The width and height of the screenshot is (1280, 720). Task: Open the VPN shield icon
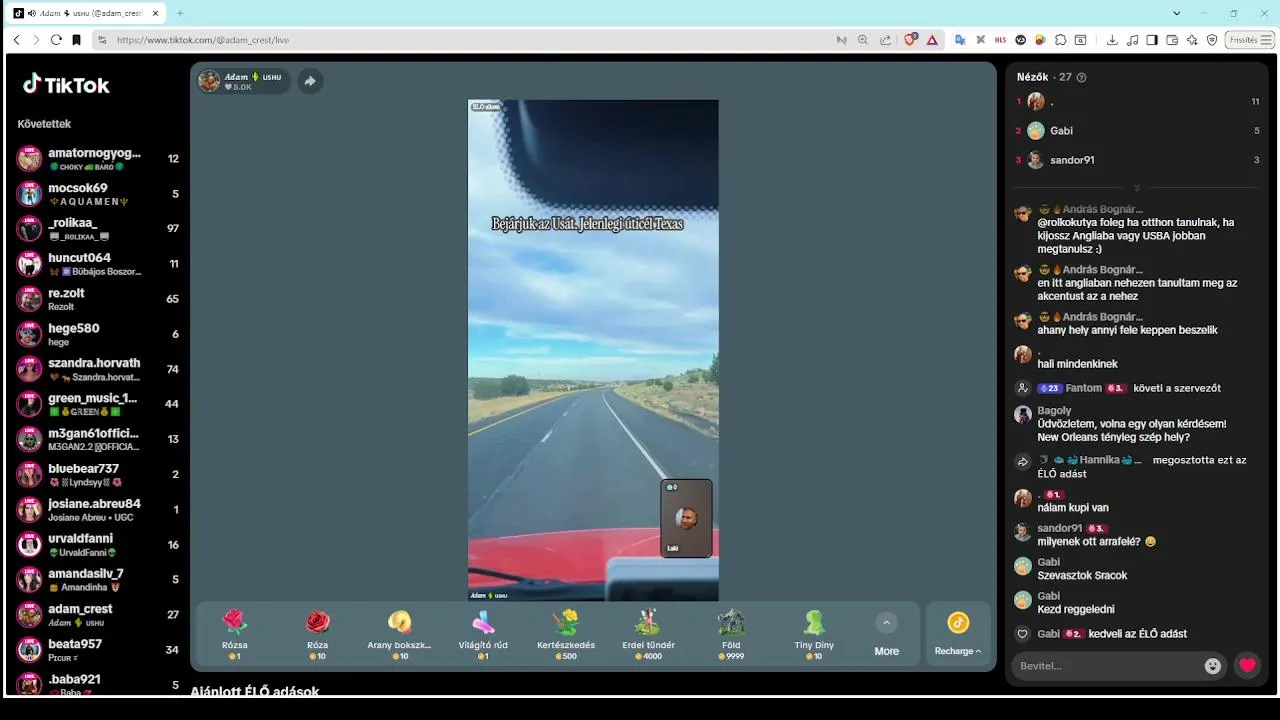pyautogui.click(x=1212, y=40)
